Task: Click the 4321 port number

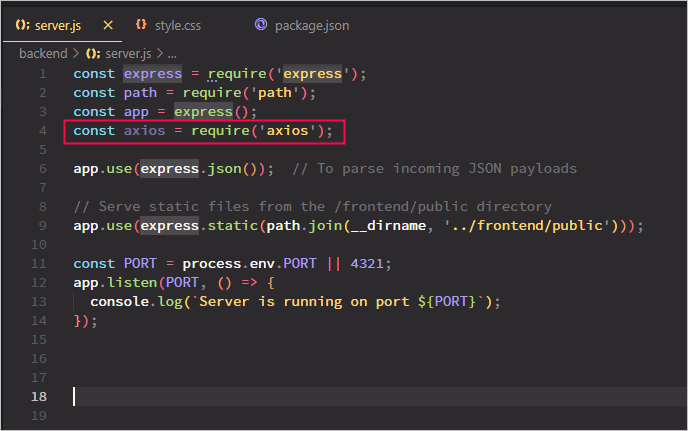Action: [x=367, y=264]
